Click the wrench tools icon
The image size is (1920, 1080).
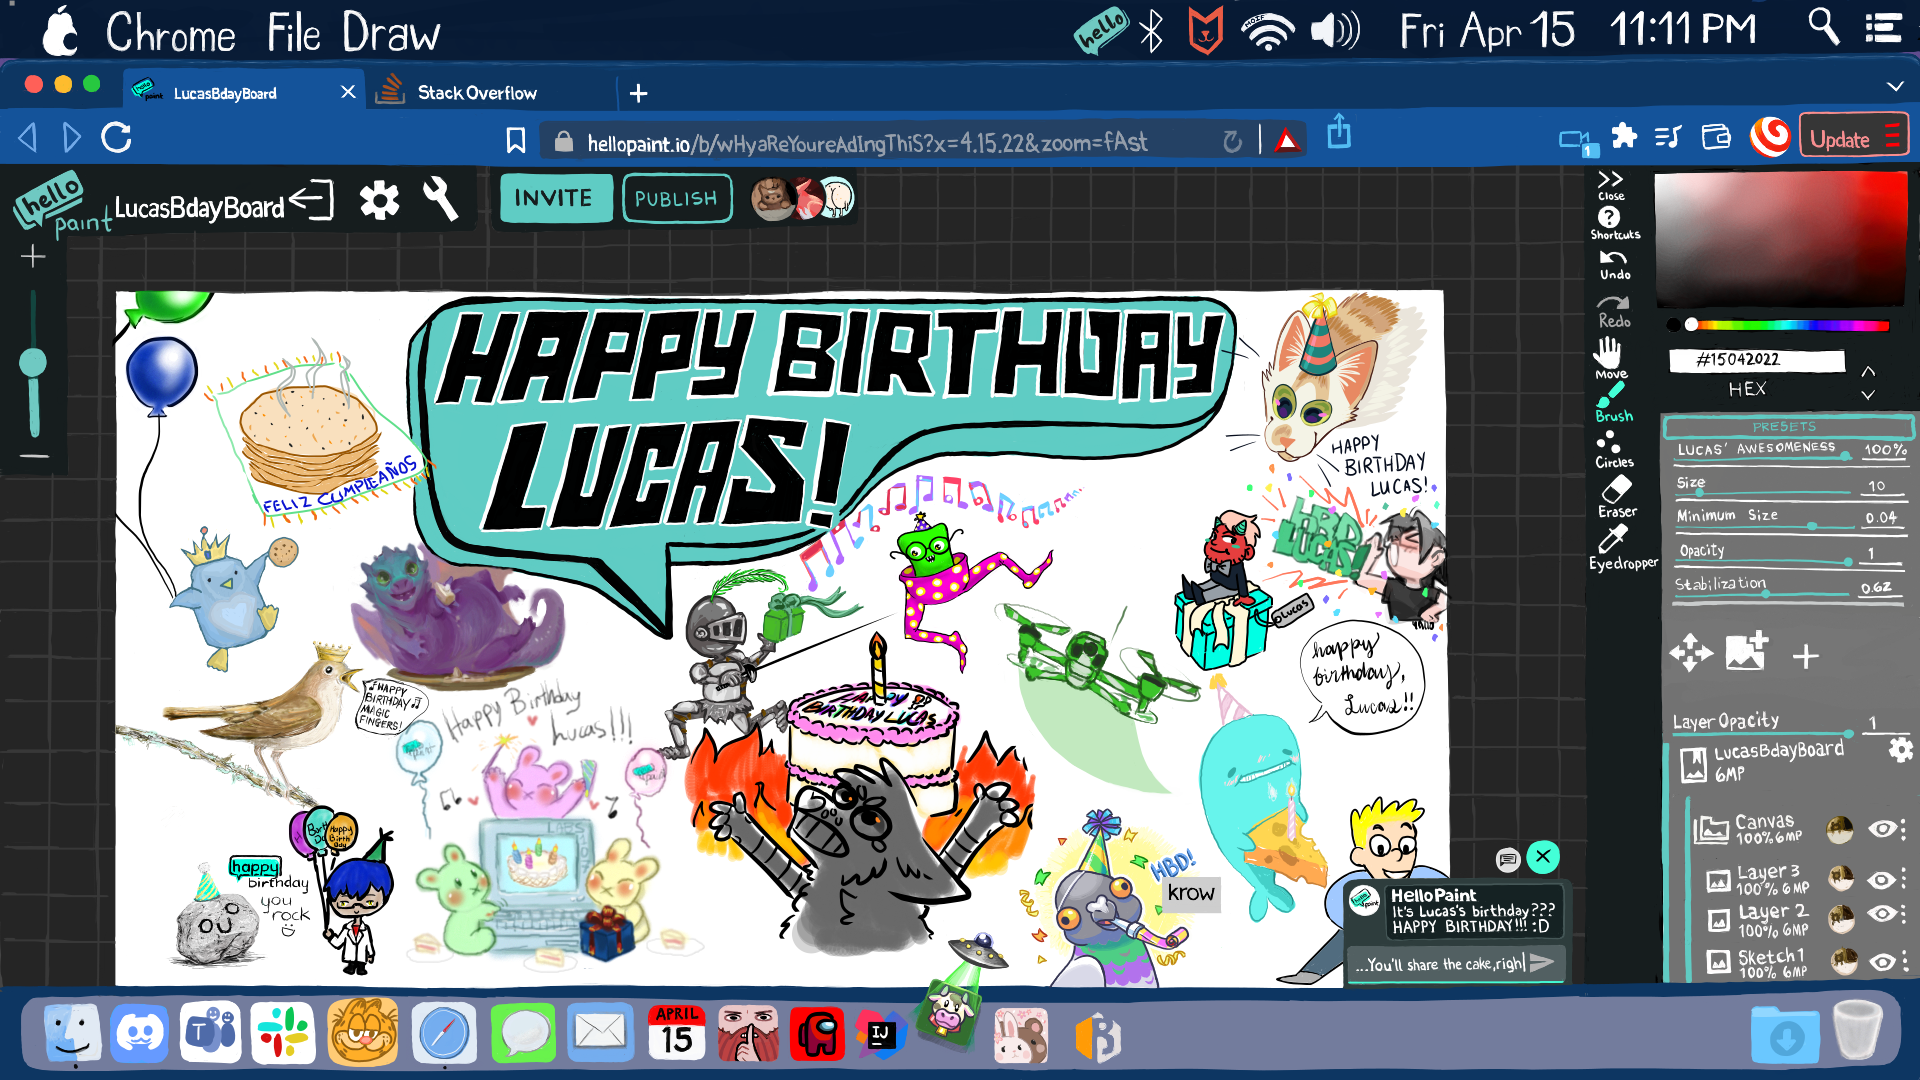coord(440,200)
